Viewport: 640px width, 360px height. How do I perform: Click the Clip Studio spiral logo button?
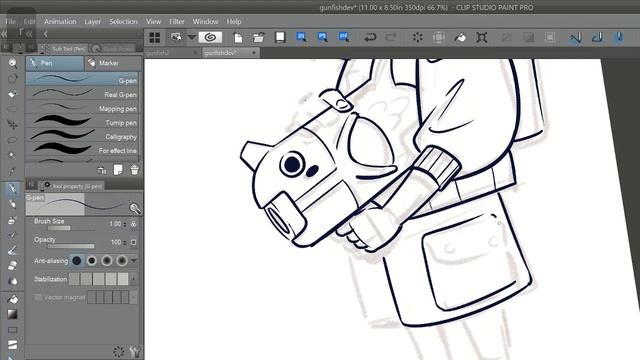tap(210, 38)
